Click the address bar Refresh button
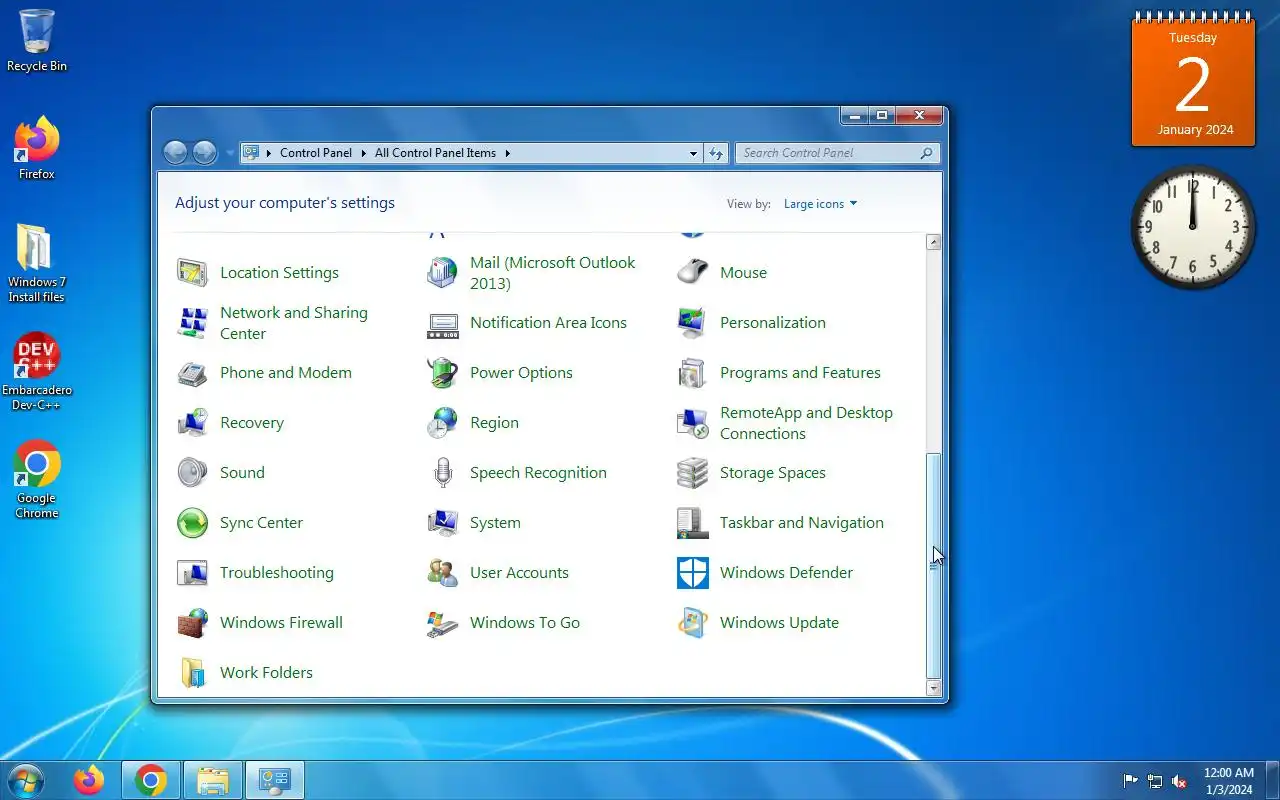 click(x=716, y=153)
